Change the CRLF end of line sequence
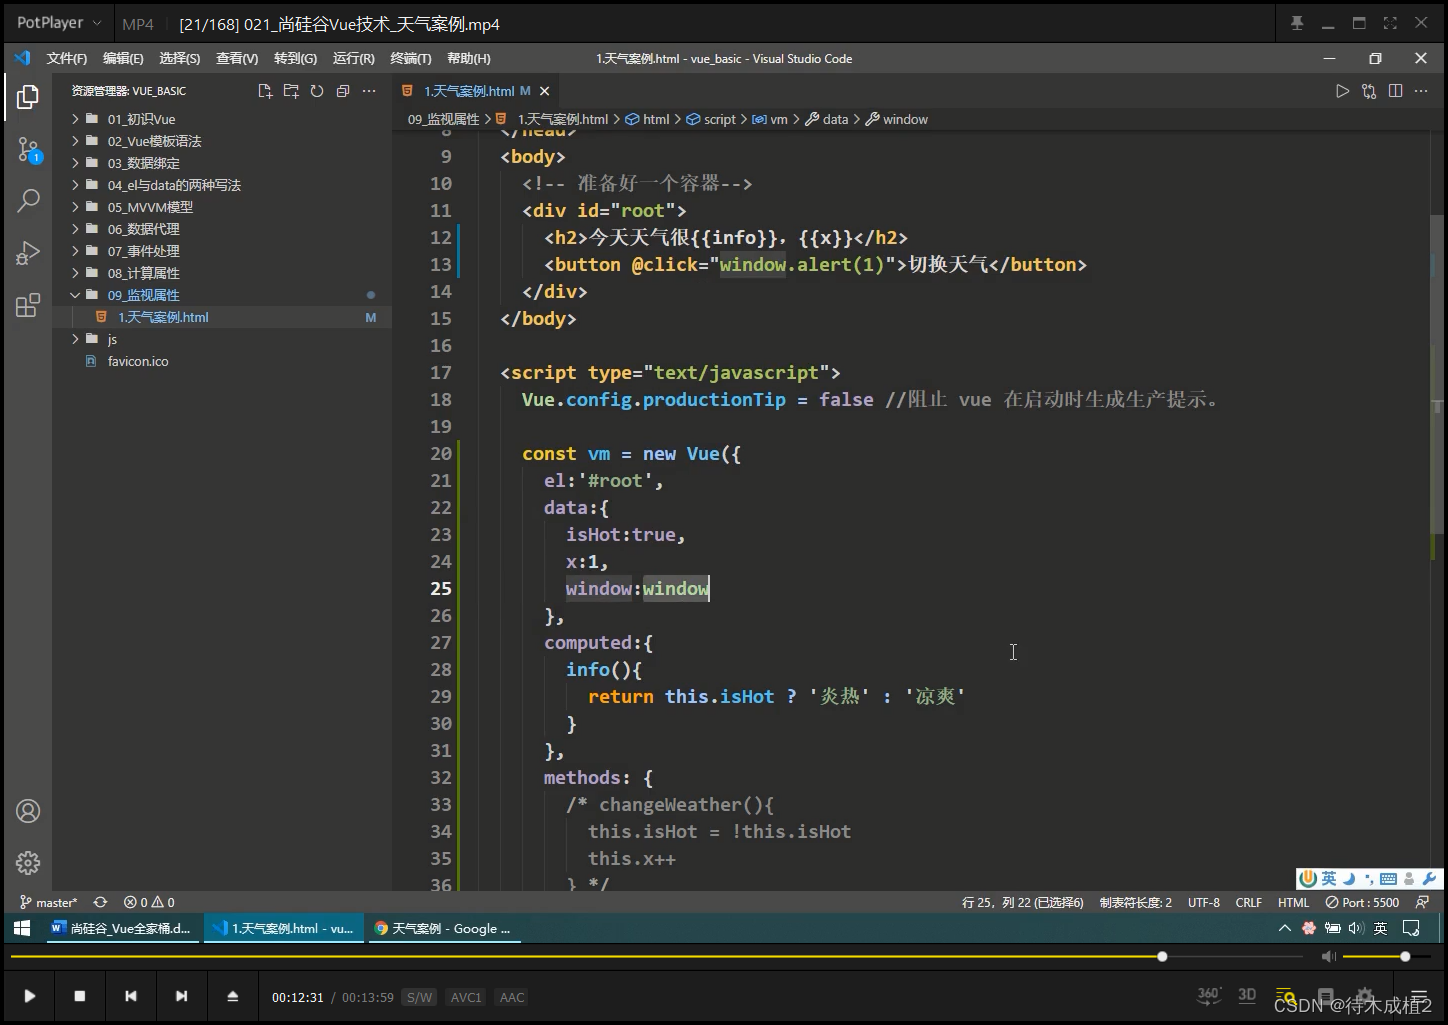This screenshot has height=1025, width=1448. [x=1248, y=902]
